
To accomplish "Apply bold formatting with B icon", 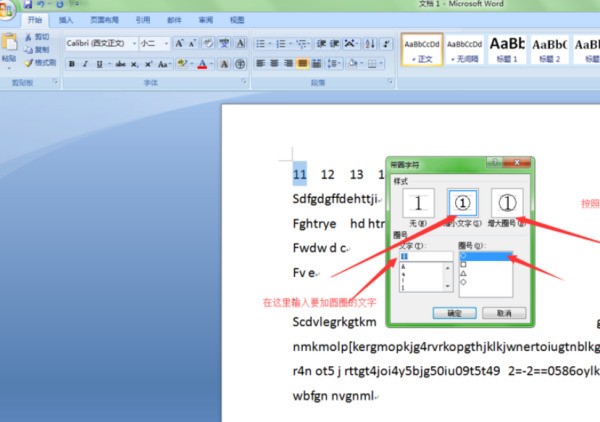I will (x=72, y=63).
